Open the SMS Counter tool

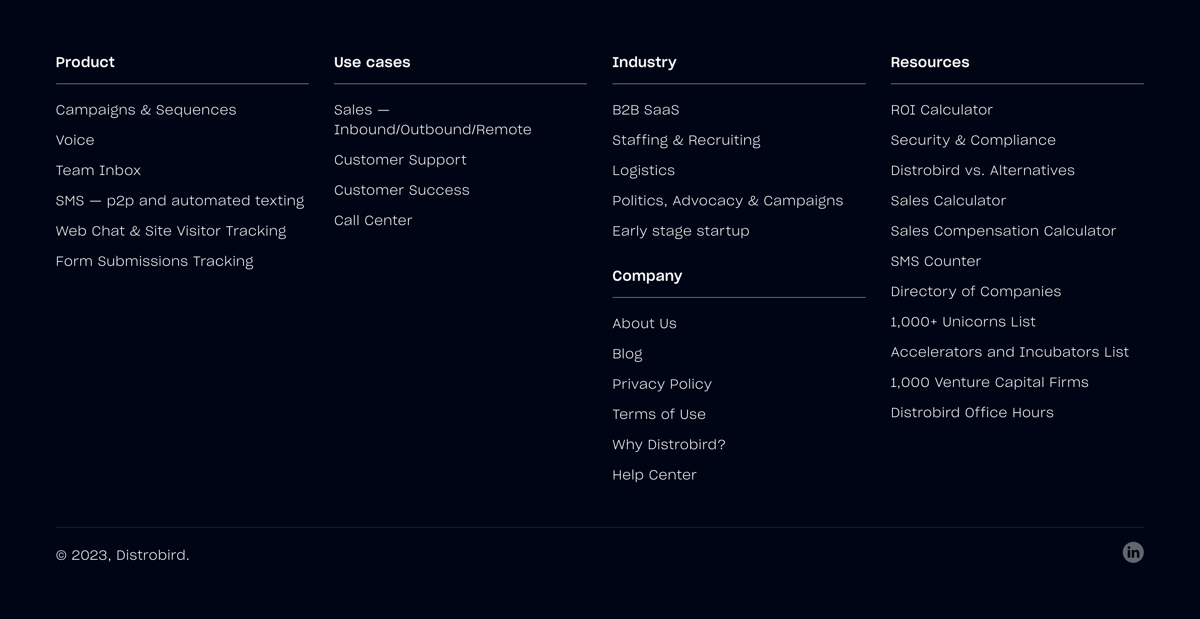[x=935, y=261]
